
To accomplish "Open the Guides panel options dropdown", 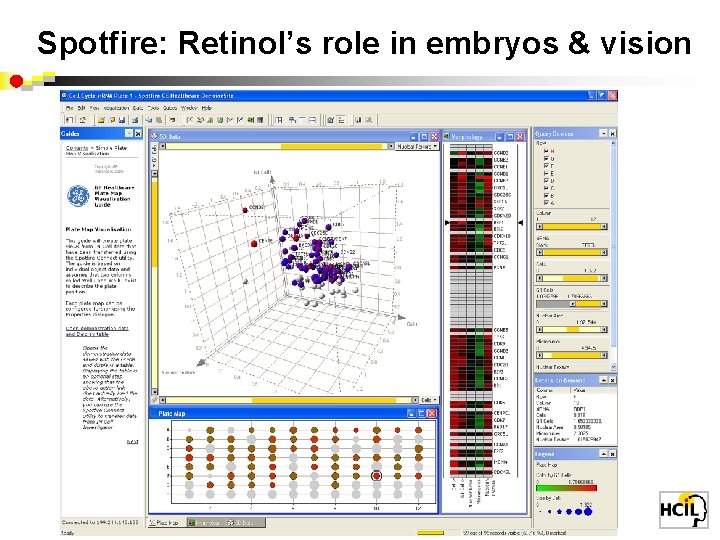I will (x=129, y=133).
